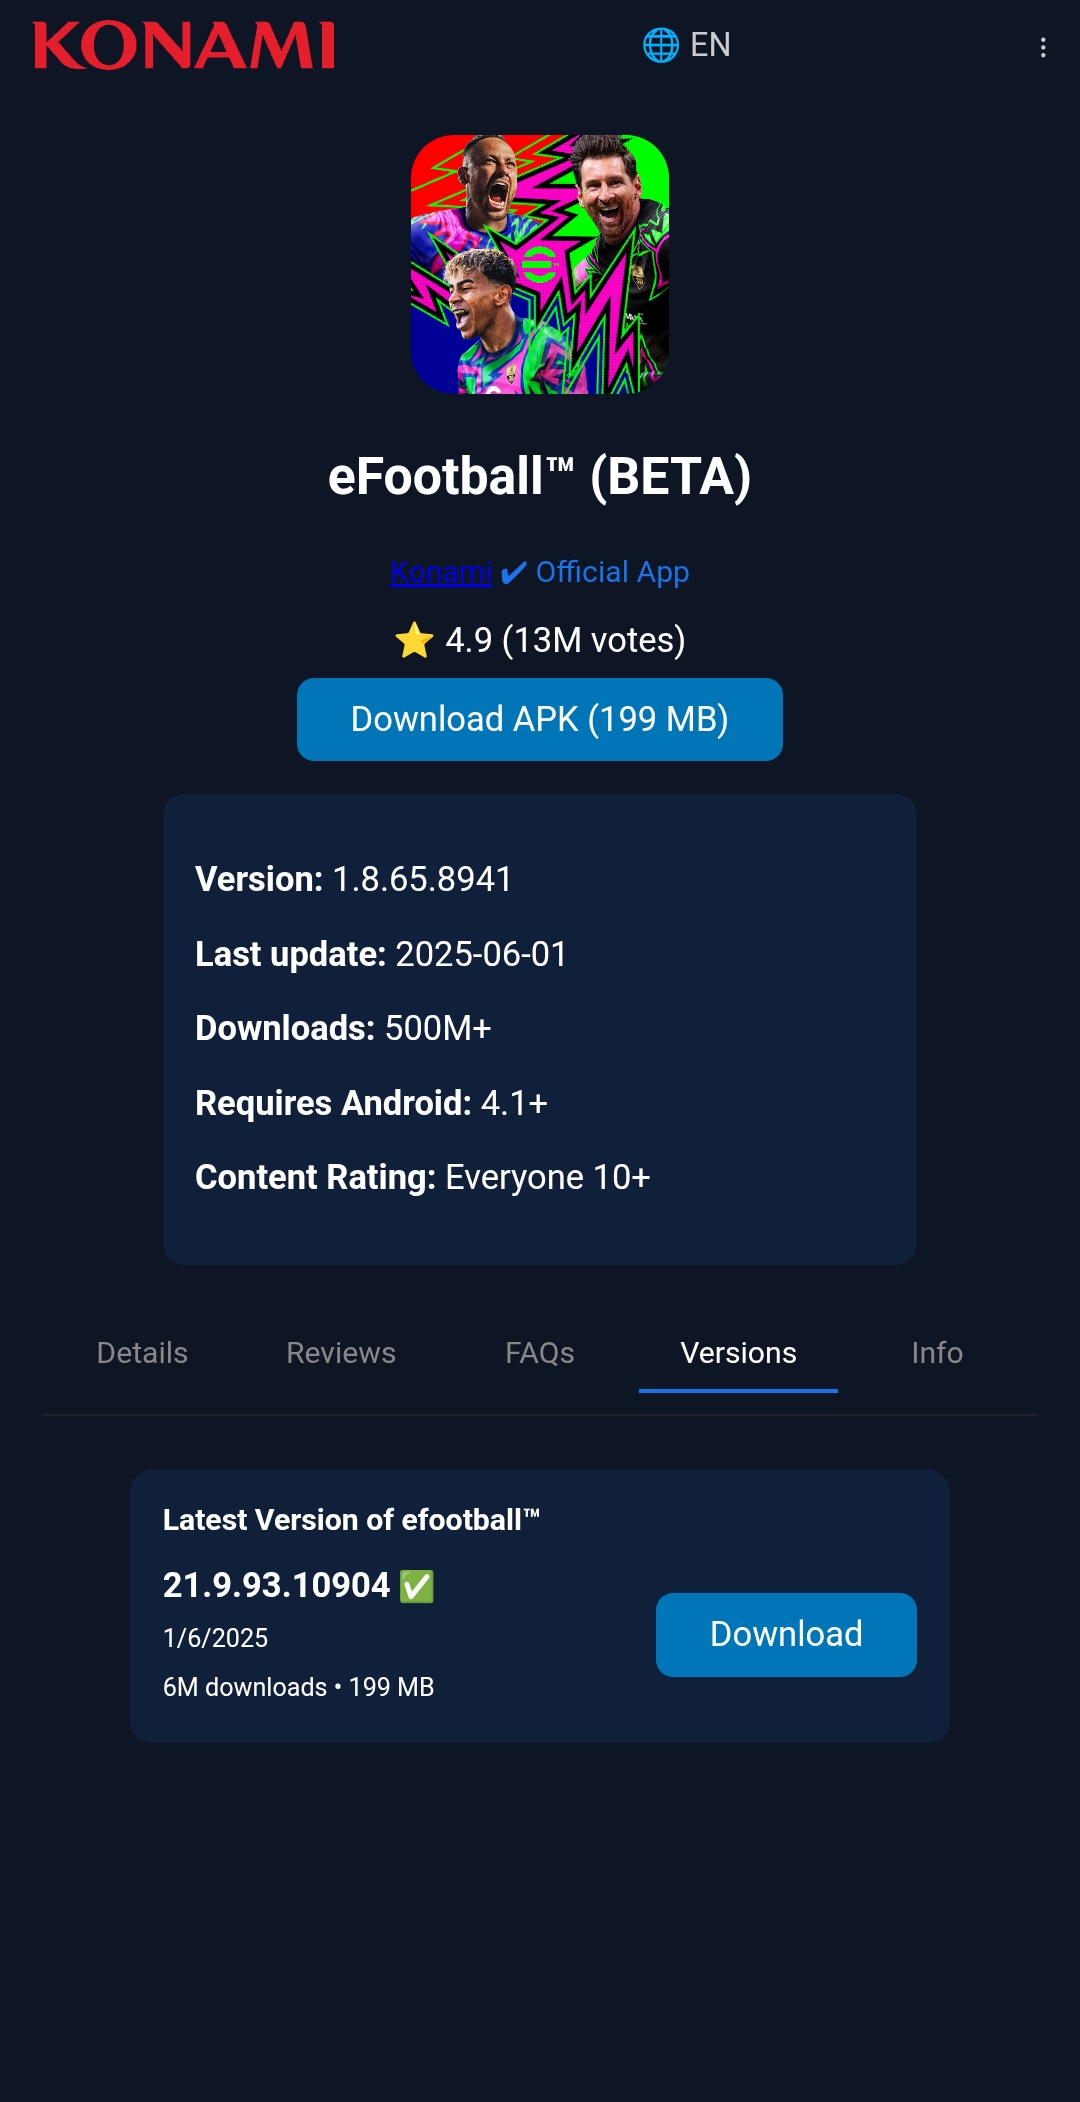Screen dimensions: 1080x2102
Task: Open the Konami developer link
Action: pos(440,572)
